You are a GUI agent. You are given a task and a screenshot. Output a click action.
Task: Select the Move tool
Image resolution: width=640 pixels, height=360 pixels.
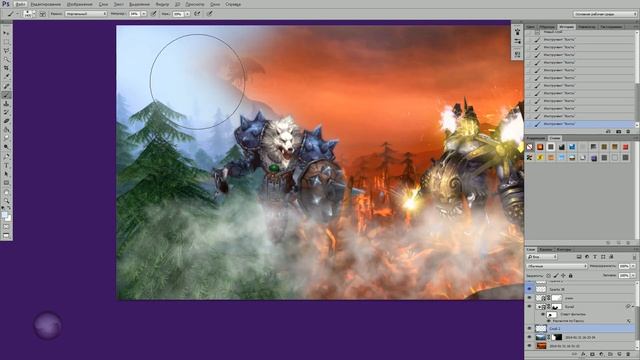pyautogui.click(x=6, y=32)
